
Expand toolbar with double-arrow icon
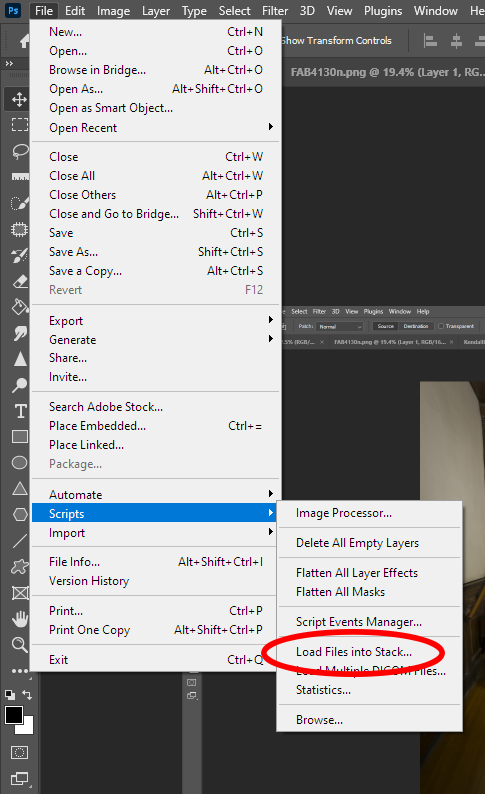point(9,63)
